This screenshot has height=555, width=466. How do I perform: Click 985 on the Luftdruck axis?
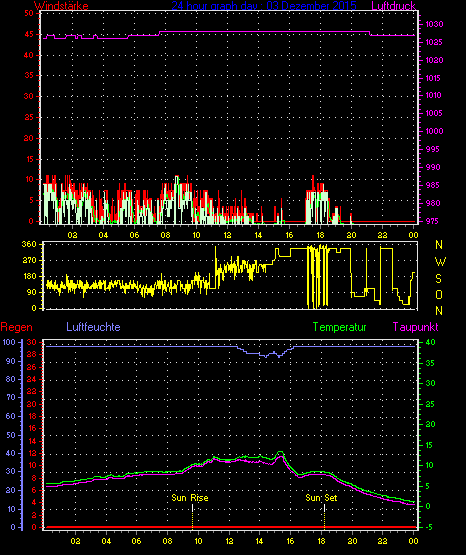tap(432, 185)
